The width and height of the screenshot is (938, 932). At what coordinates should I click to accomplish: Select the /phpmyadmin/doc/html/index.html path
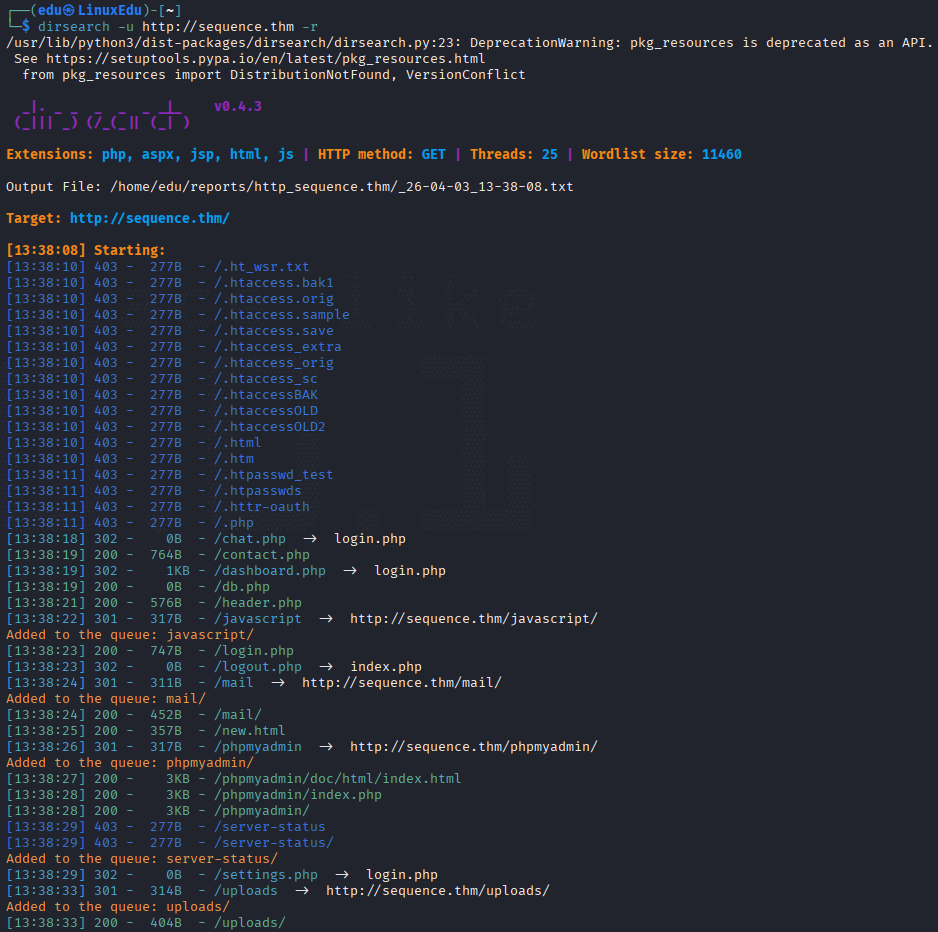[337, 779]
